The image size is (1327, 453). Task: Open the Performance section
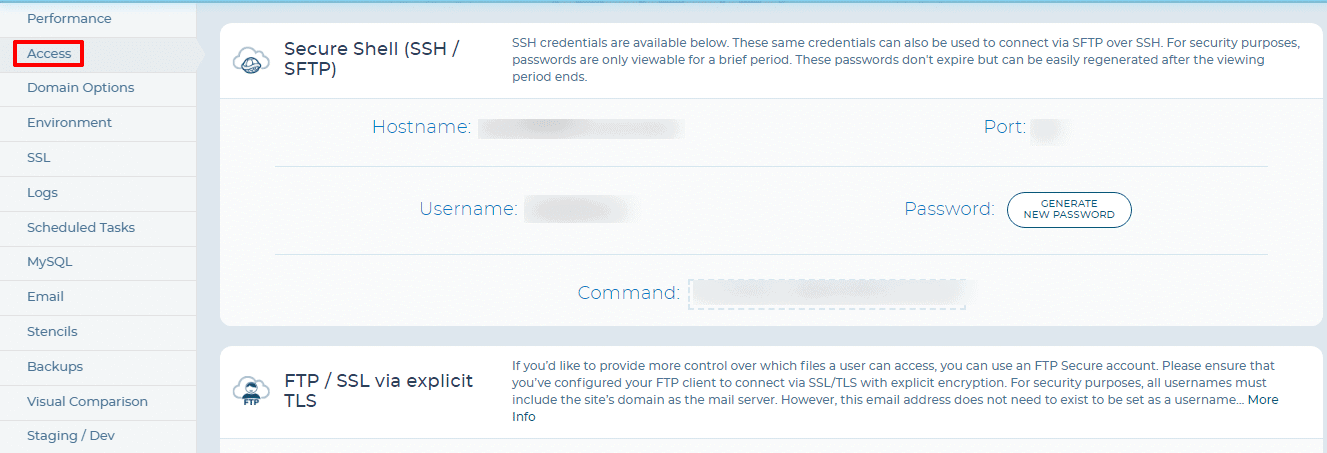point(69,19)
